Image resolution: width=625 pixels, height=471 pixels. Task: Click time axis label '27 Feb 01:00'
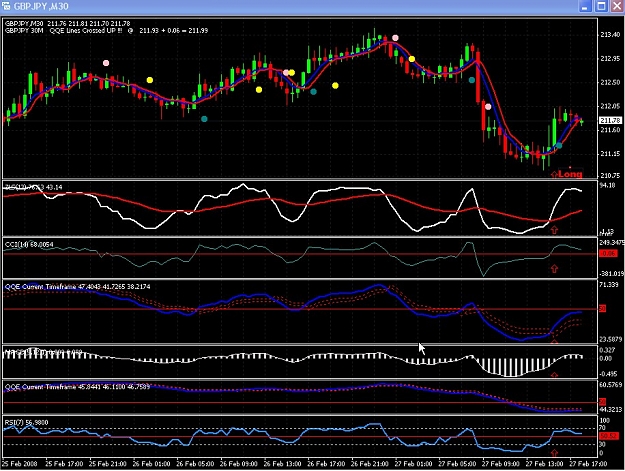pyautogui.click(x=413, y=464)
